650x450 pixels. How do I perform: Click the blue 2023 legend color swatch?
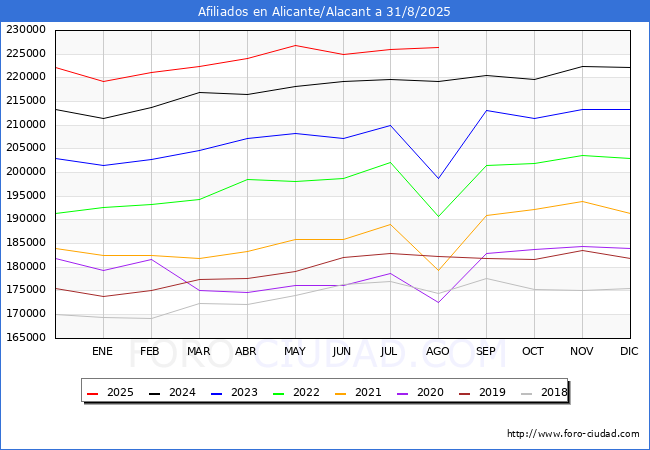(216, 393)
